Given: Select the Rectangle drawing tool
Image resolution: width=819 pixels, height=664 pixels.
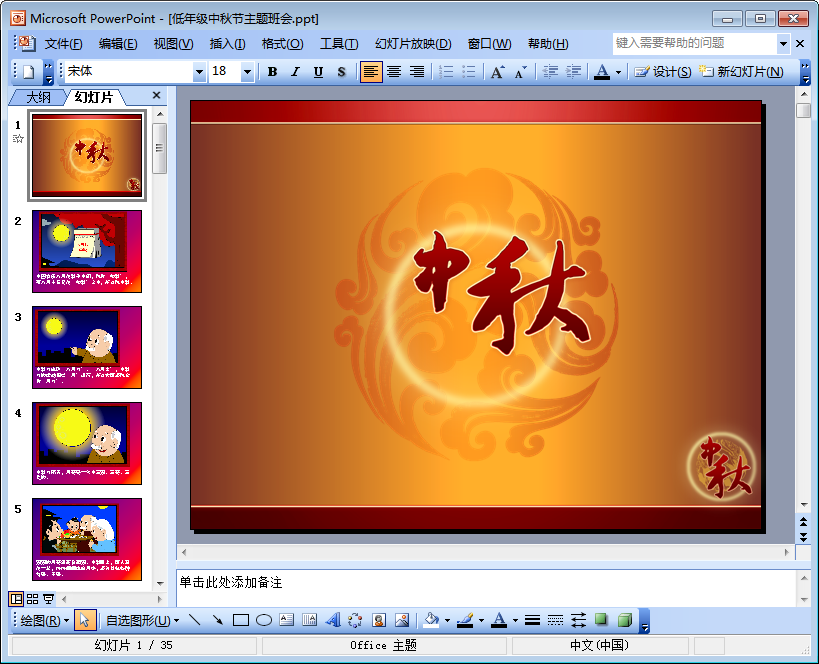Looking at the screenshot, I should click(241, 620).
